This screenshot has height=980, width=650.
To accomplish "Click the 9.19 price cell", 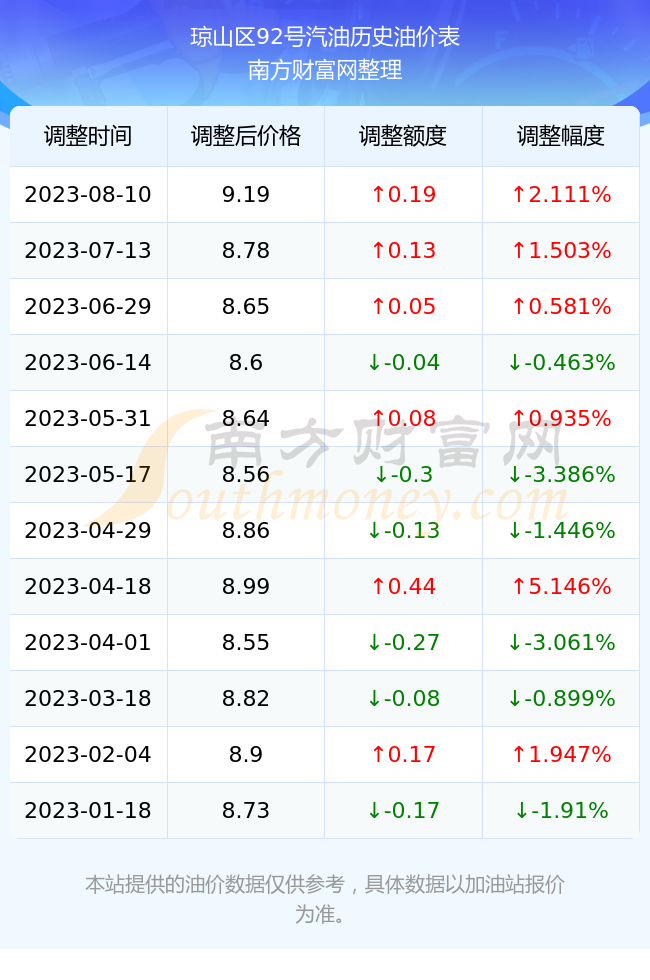I will point(246,194).
